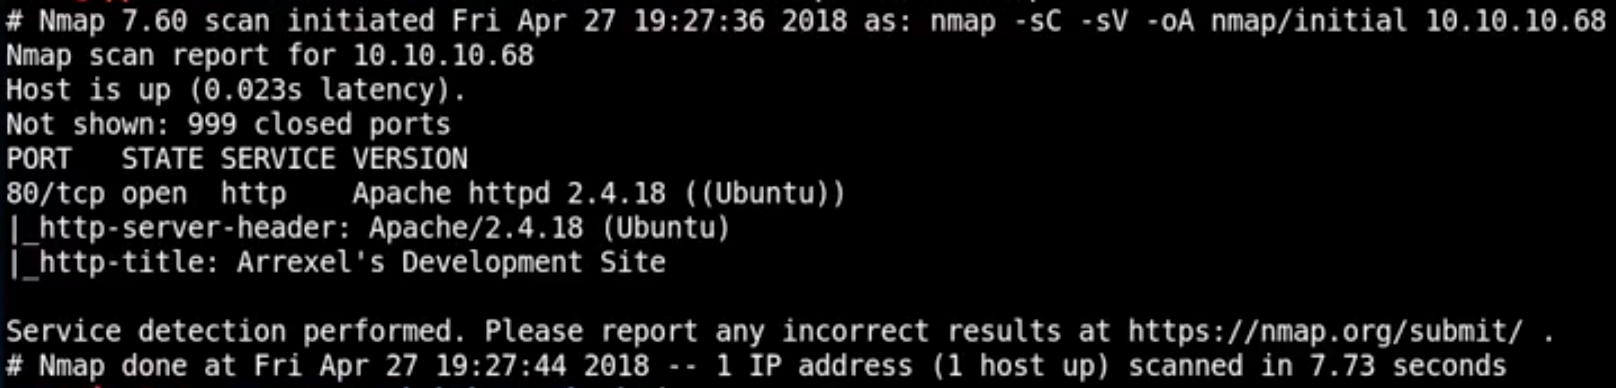Click the word 'PORT' in the header row
This screenshot has height=388, width=1616.
(39, 159)
